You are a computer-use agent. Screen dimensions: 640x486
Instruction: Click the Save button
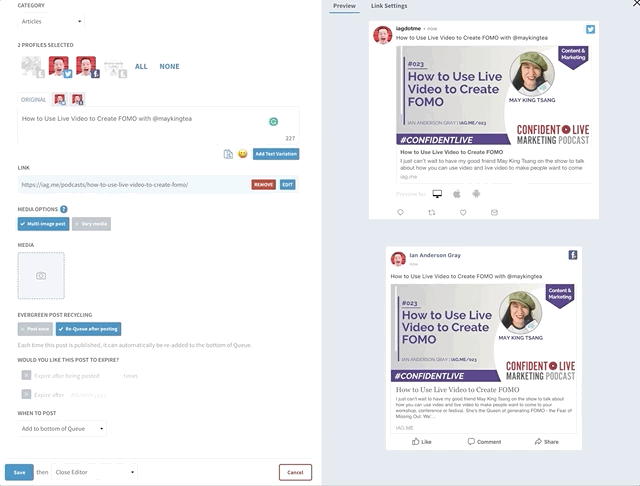[19, 472]
